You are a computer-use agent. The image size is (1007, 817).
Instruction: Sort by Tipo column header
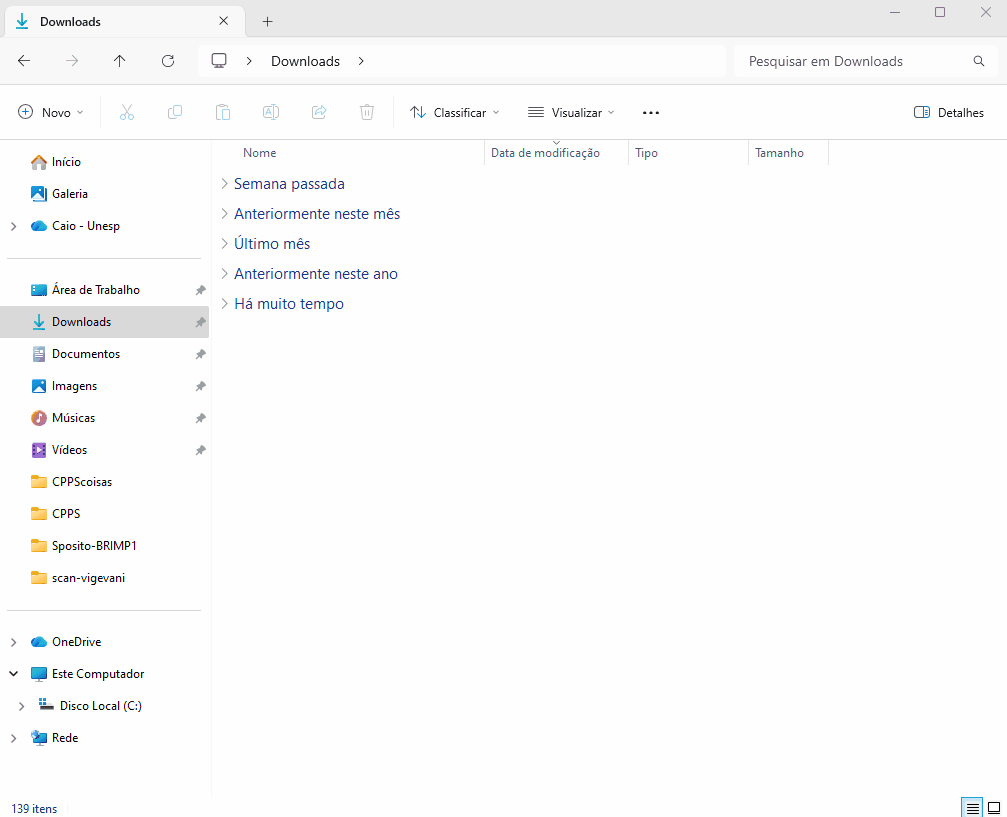coord(646,153)
